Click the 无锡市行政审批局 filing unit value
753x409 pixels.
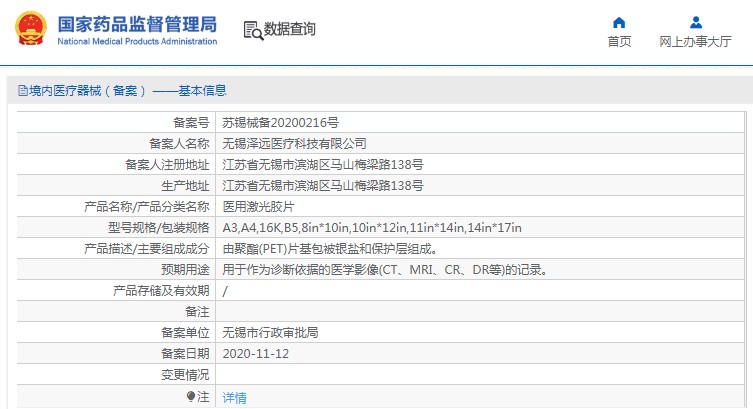(x=270, y=333)
